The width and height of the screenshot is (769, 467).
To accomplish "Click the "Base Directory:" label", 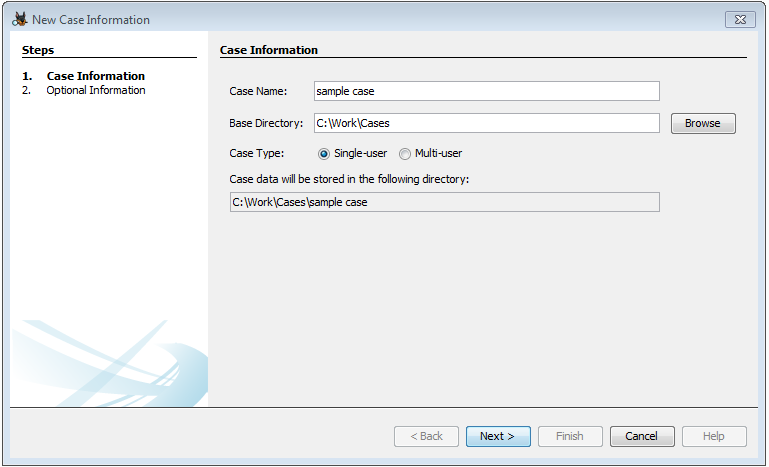I will 266,123.
